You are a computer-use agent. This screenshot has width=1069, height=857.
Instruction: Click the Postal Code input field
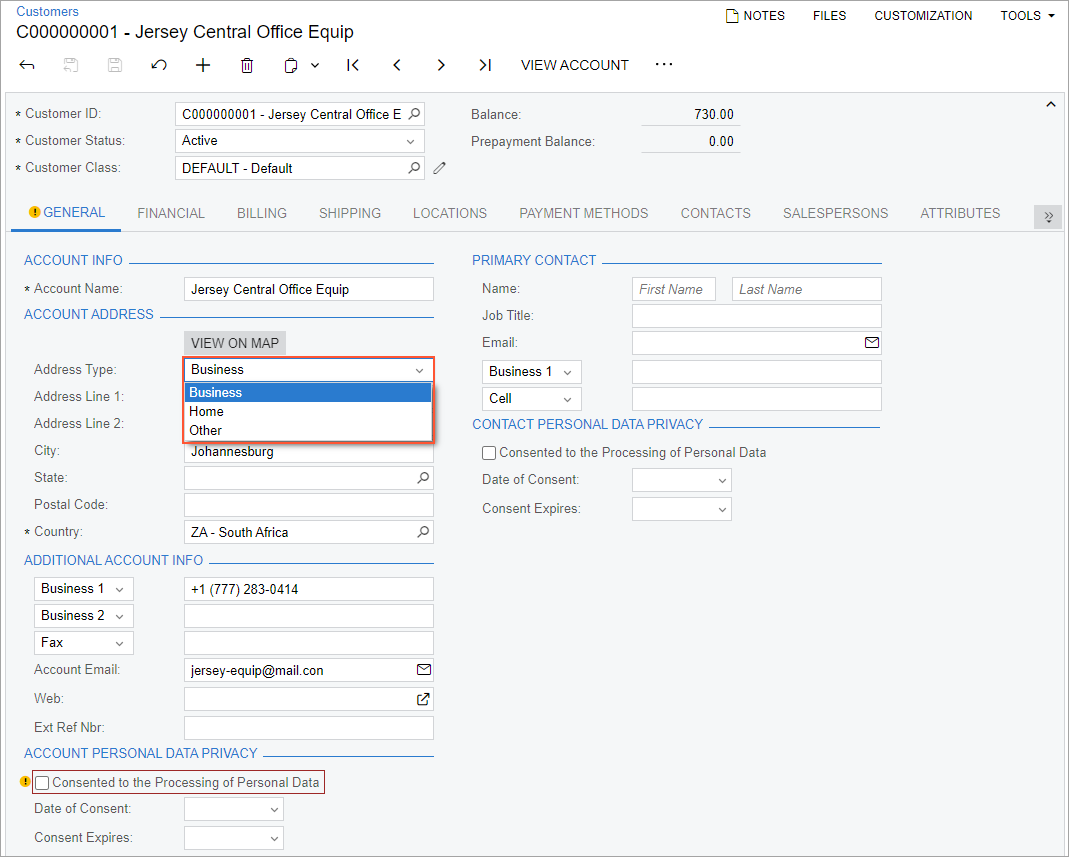click(308, 505)
